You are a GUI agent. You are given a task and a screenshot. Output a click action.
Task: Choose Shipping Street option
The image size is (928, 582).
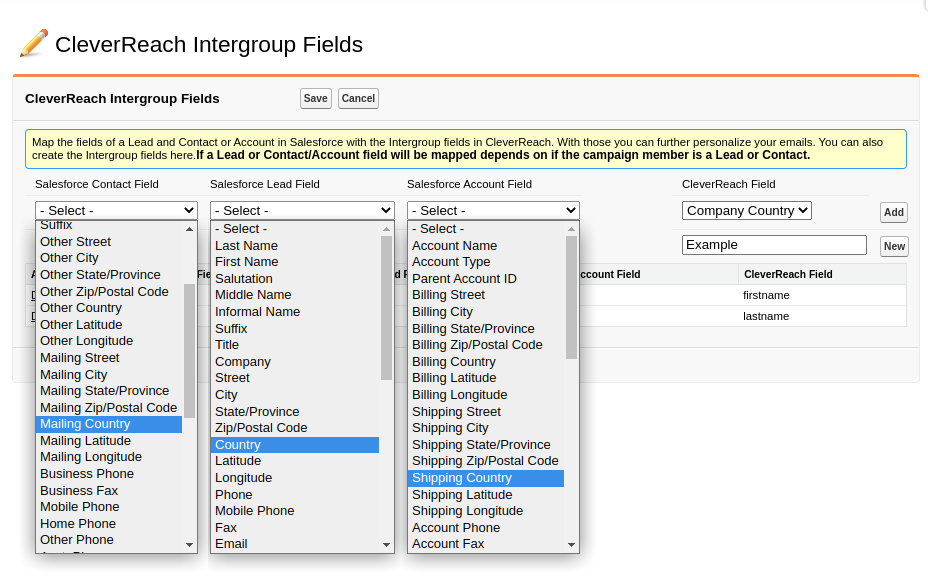[486, 411]
